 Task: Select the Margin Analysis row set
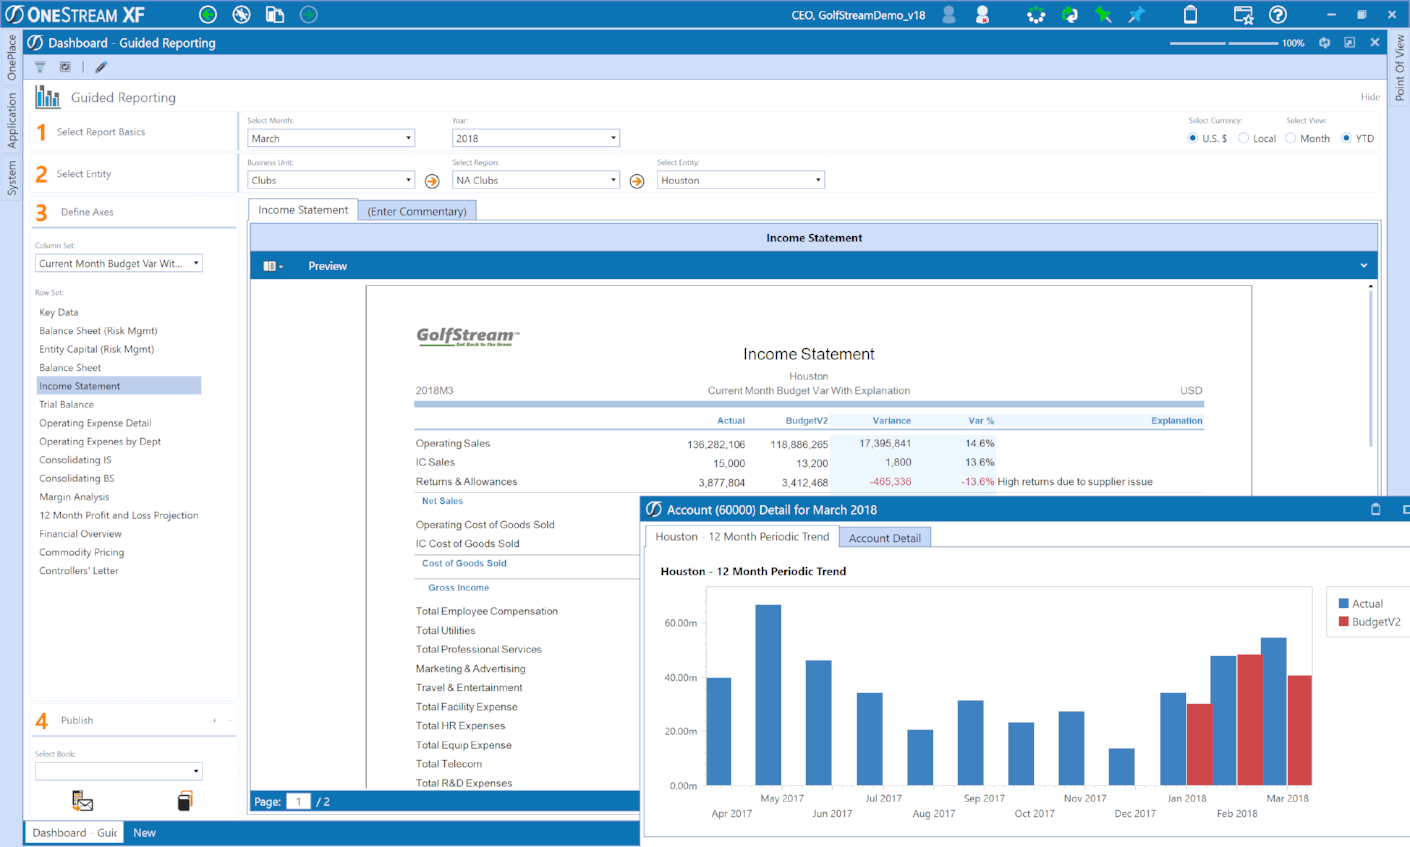(74, 497)
